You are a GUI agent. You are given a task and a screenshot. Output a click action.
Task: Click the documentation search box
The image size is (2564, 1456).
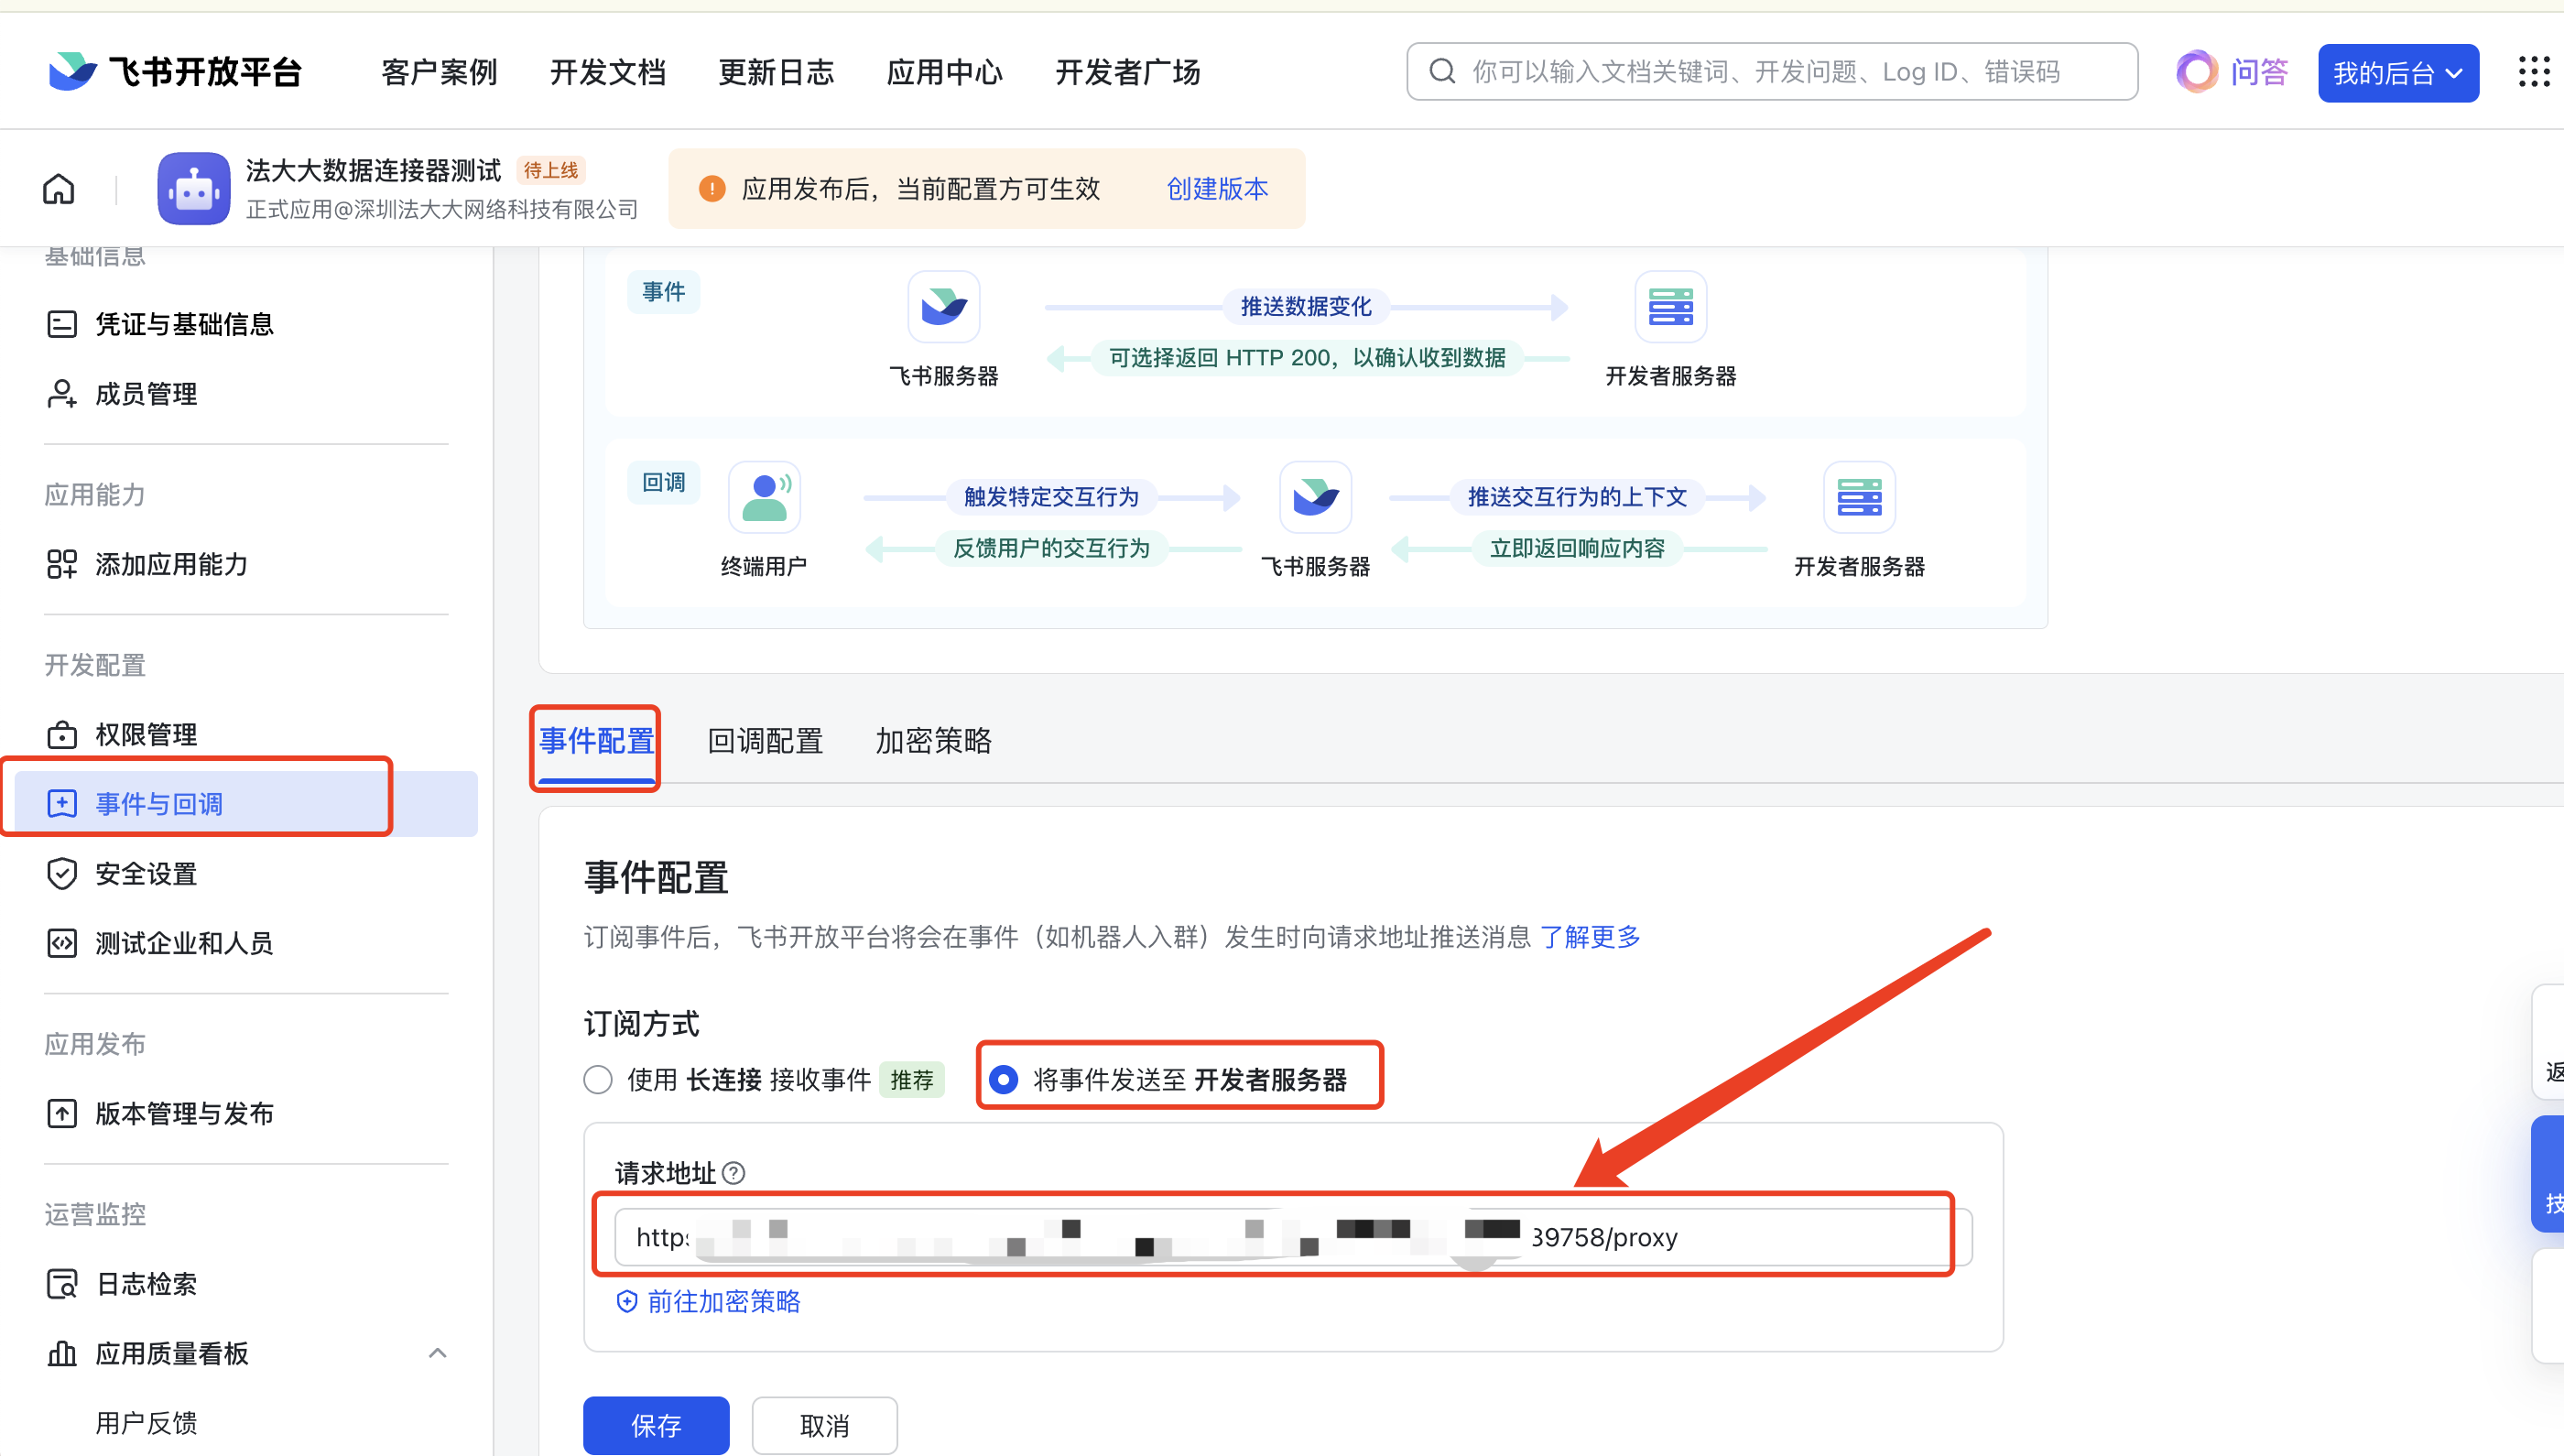(x=1772, y=72)
